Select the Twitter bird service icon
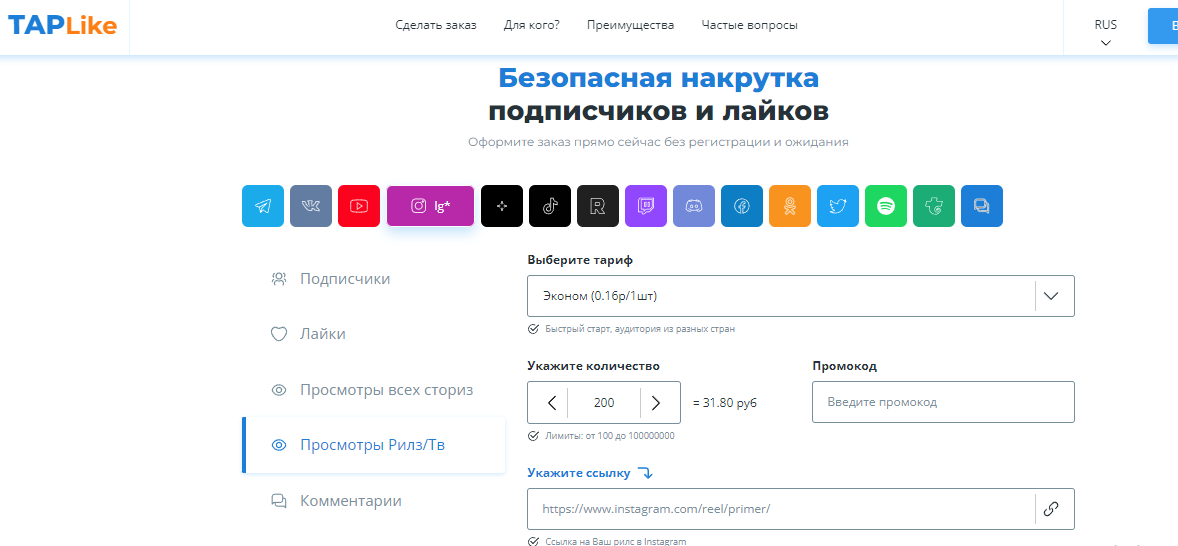The image size is (1178, 546). click(838, 206)
